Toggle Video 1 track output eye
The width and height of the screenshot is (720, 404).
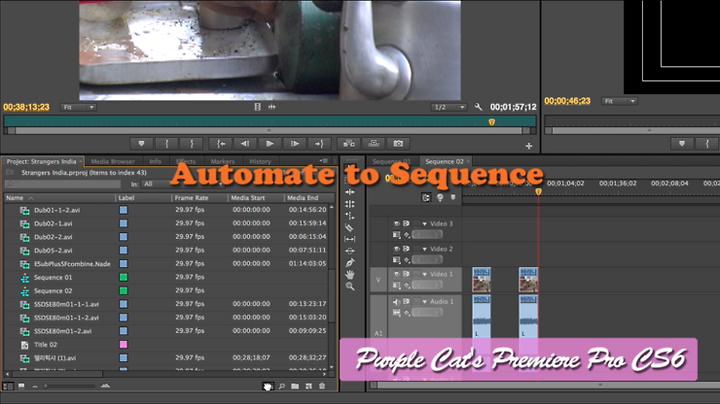(396, 274)
